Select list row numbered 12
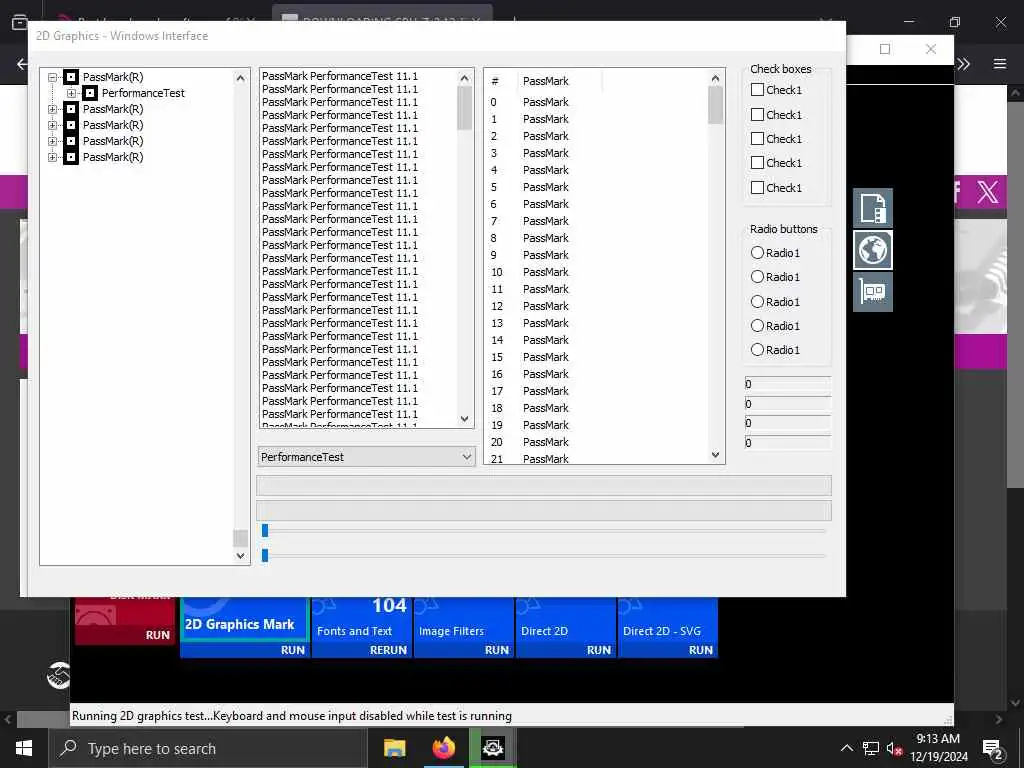1024x768 pixels. (598, 306)
